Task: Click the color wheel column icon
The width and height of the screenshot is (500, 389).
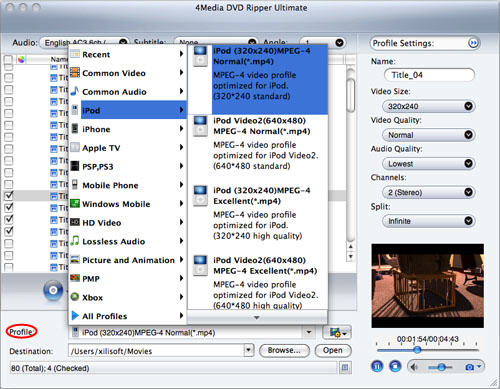Action: coord(21,59)
